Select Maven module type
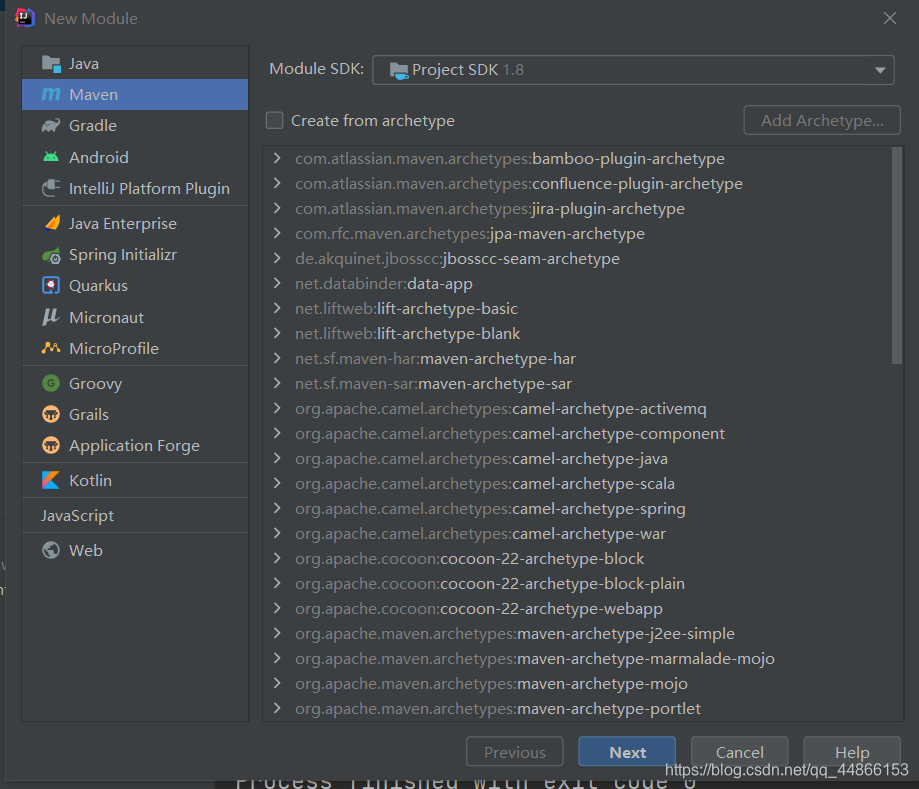 [x=135, y=94]
